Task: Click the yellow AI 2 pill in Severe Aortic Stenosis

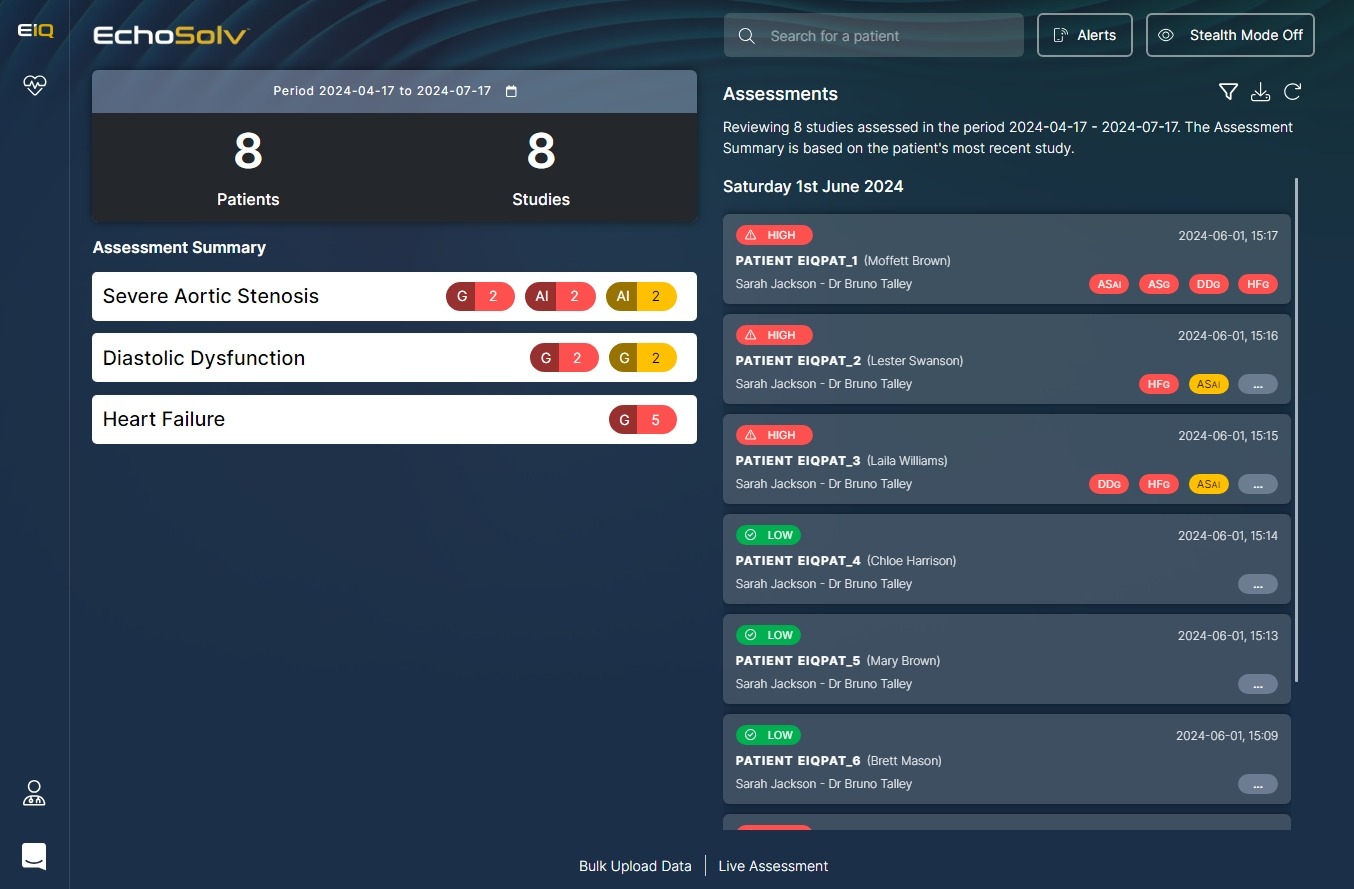Action: [x=641, y=296]
